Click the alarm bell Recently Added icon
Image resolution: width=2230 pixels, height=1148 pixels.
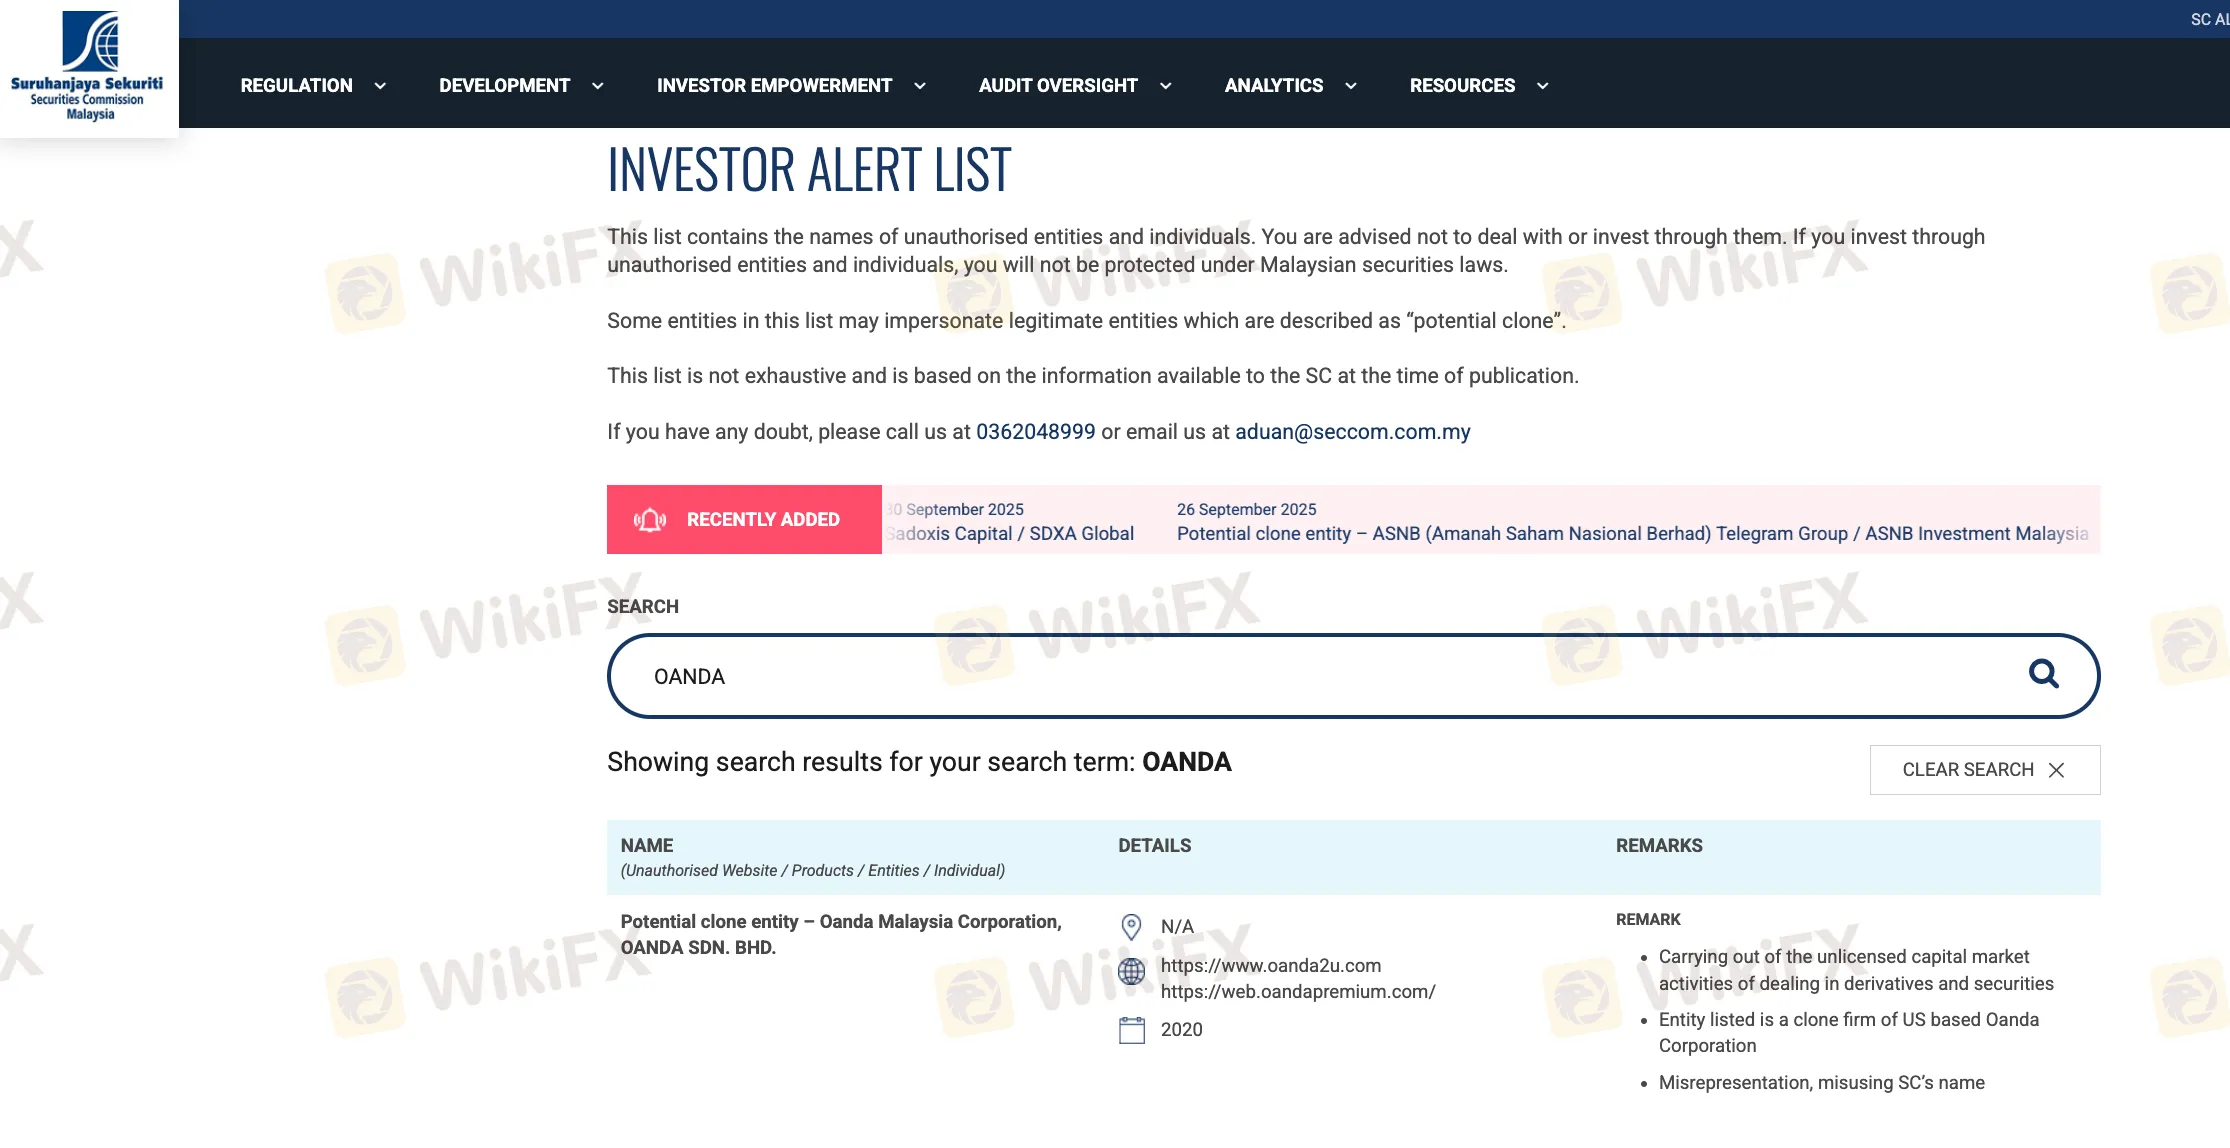(650, 520)
